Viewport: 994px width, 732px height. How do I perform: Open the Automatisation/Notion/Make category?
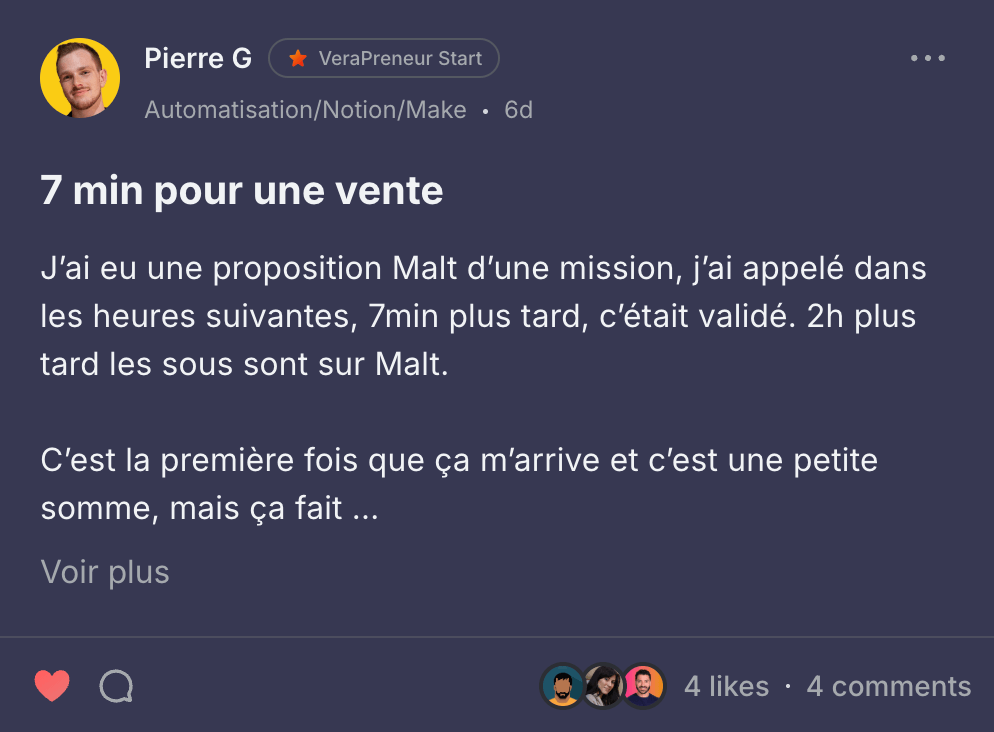tap(305, 110)
